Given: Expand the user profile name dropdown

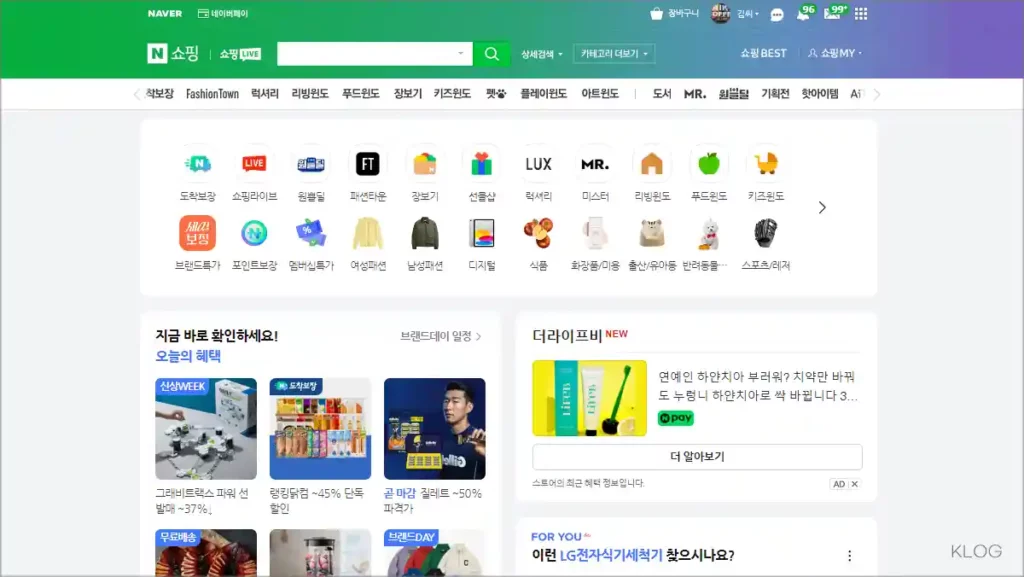Looking at the screenshot, I should pyautogui.click(x=748, y=14).
